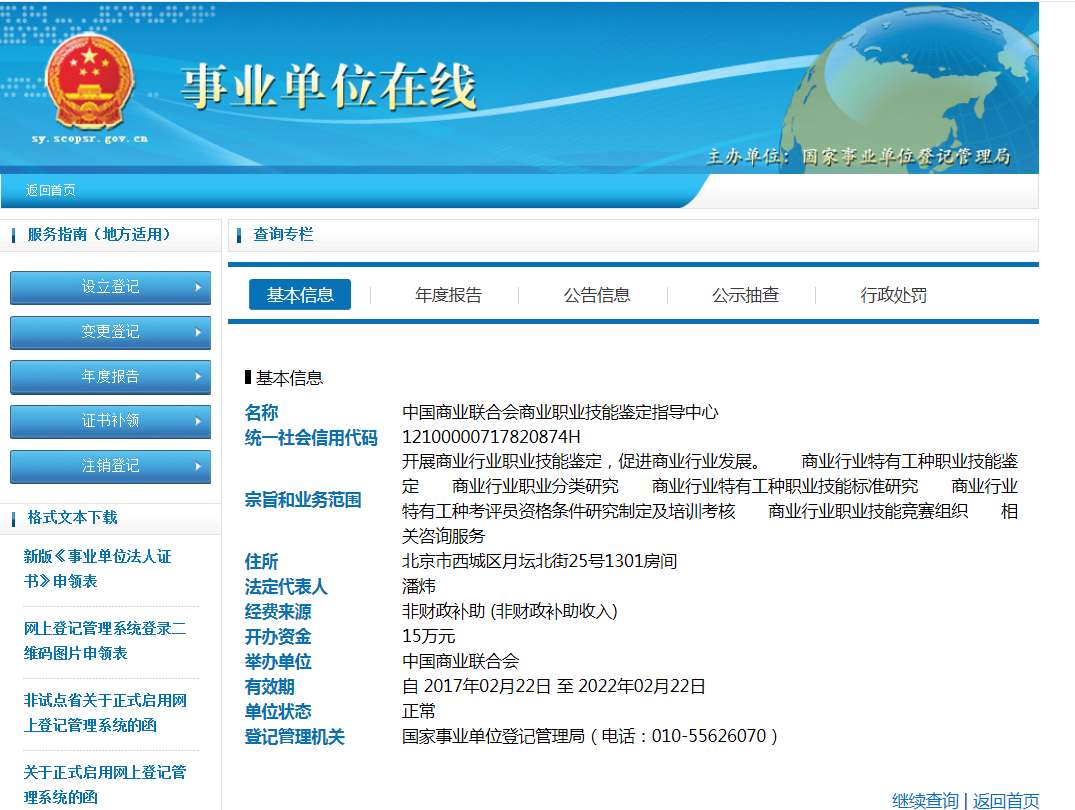
Task: Click the 法定代表人 field label
Action: click(286, 586)
